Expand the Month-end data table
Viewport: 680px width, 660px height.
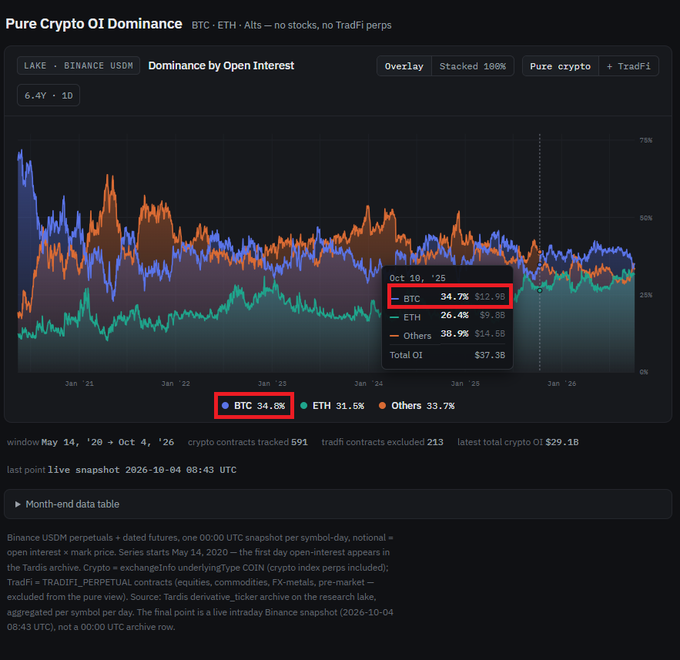(338, 504)
